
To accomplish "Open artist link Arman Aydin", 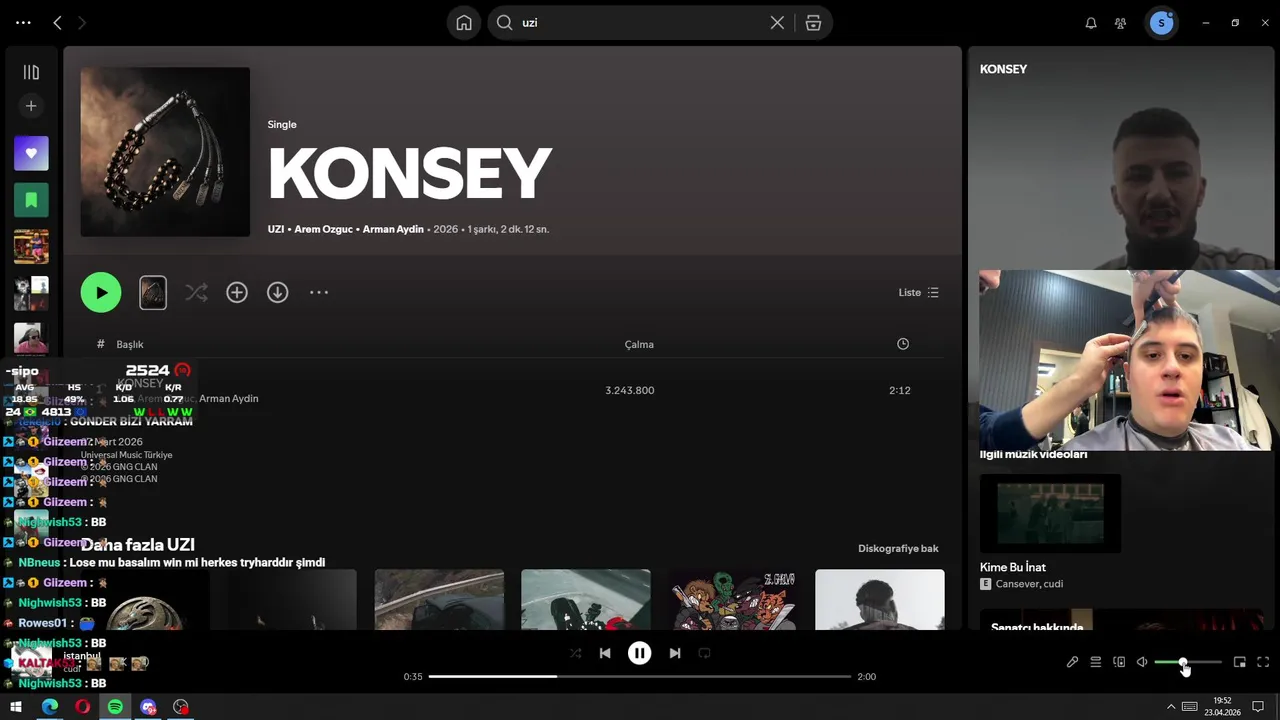I will click(x=393, y=229).
